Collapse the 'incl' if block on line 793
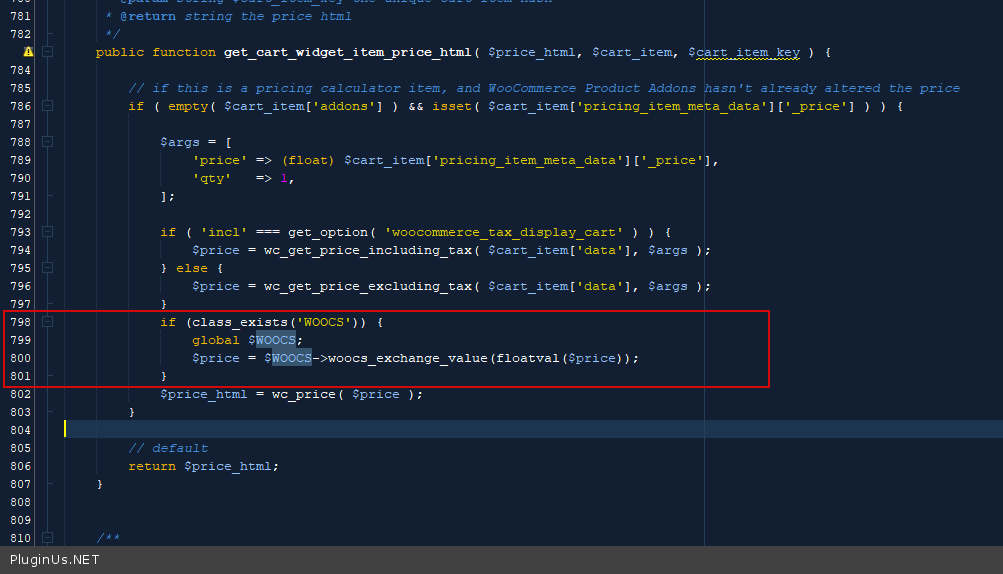The width and height of the screenshot is (1003, 574). point(47,232)
